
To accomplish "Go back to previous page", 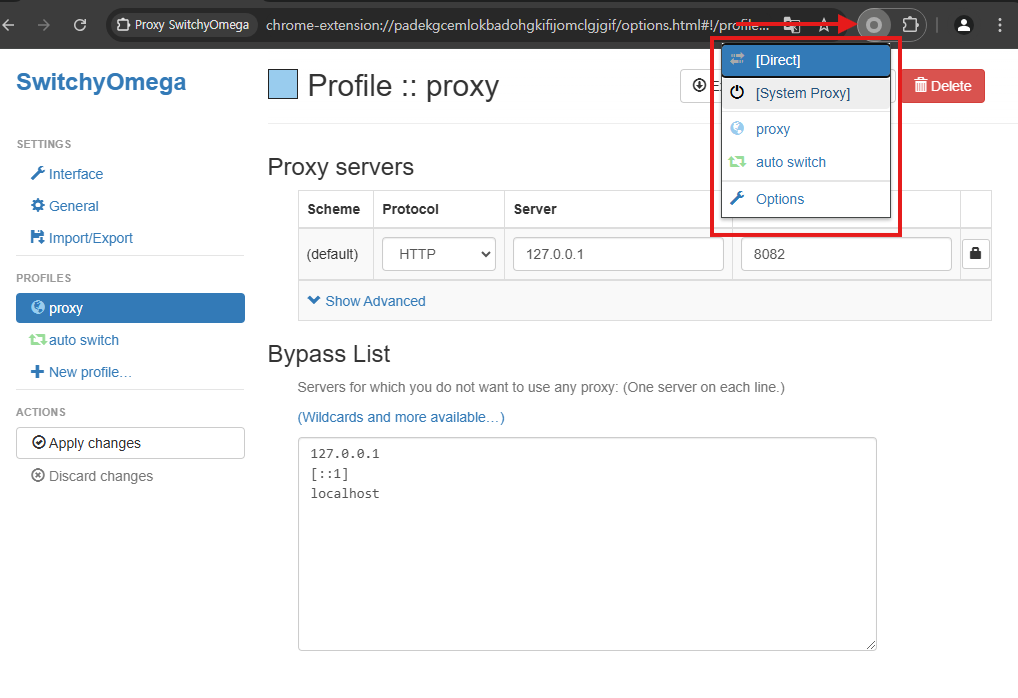I will (x=9, y=25).
